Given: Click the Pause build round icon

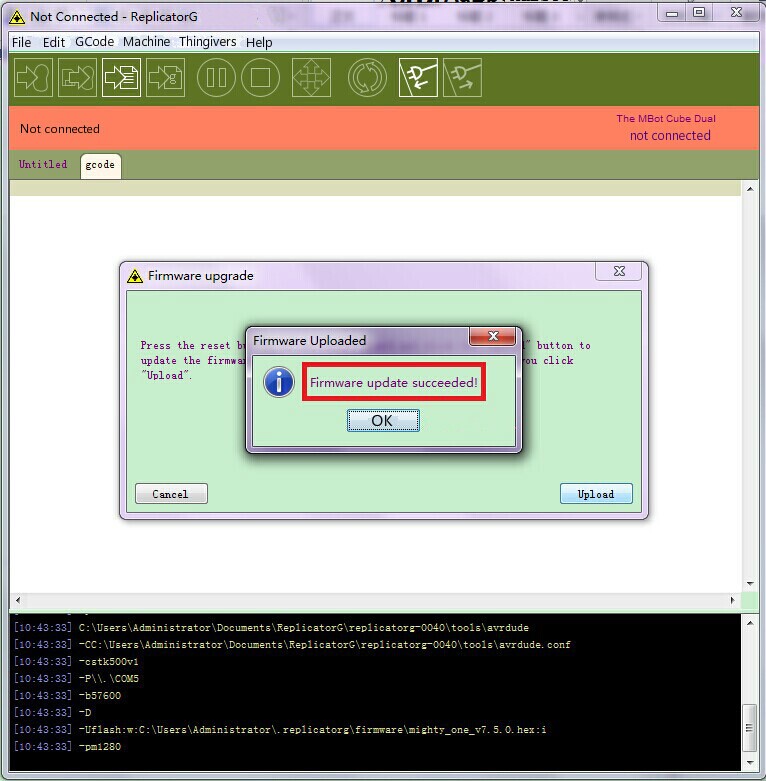Looking at the screenshot, I should pyautogui.click(x=216, y=77).
